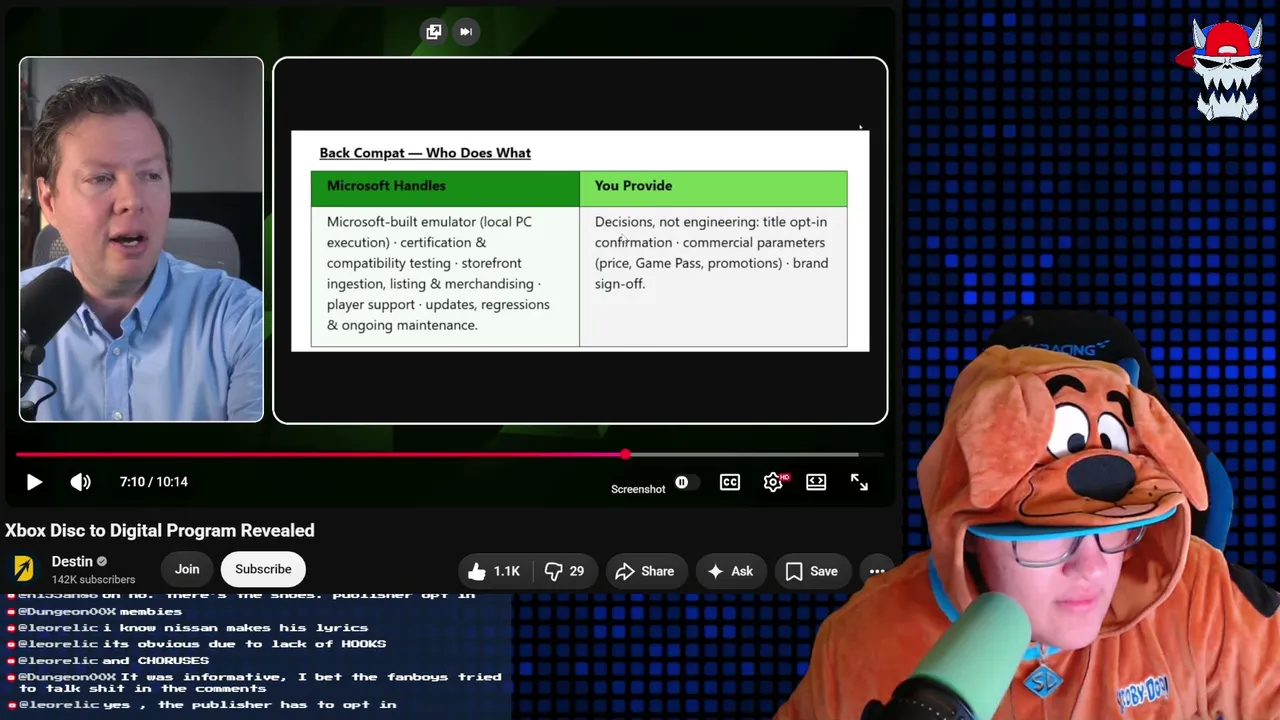
Task: Mute the video volume speaker icon
Action: 80,482
